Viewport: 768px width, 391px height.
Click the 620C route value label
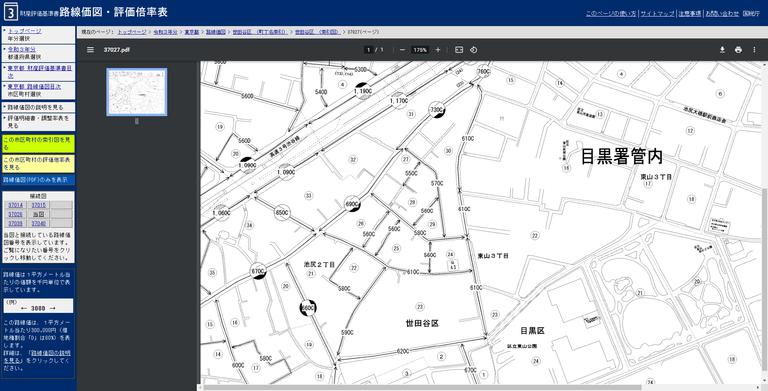click(403, 352)
